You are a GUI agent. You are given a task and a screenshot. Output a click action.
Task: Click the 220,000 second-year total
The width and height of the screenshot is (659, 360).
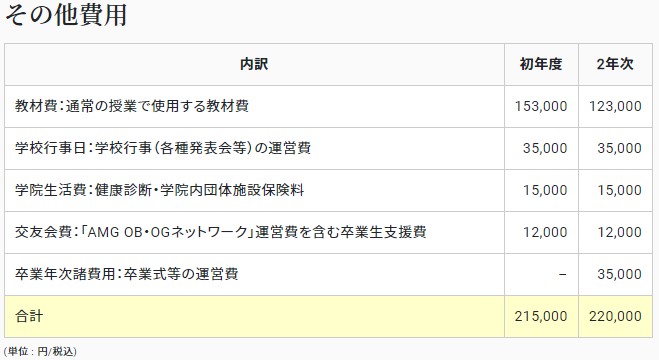coord(615,316)
